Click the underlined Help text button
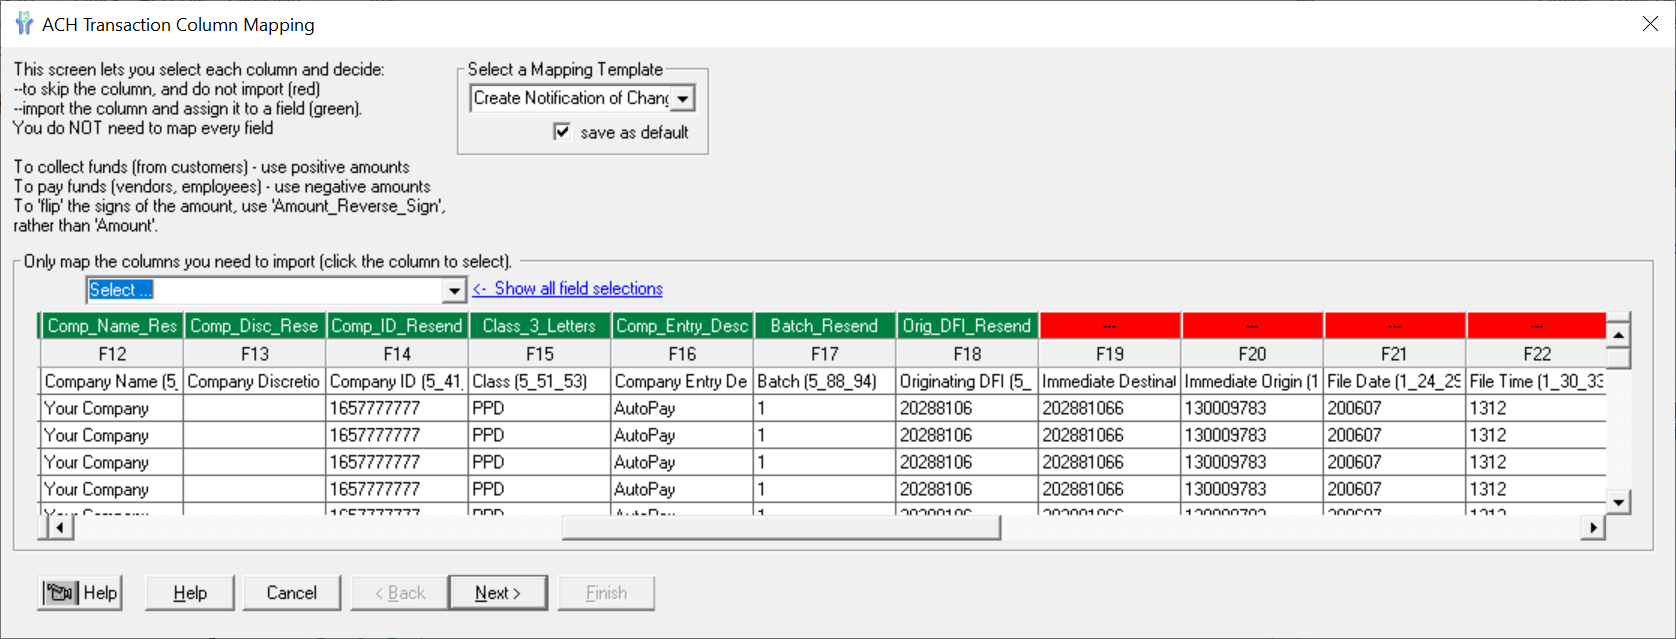This screenshot has width=1676, height=639. (x=190, y=593)
